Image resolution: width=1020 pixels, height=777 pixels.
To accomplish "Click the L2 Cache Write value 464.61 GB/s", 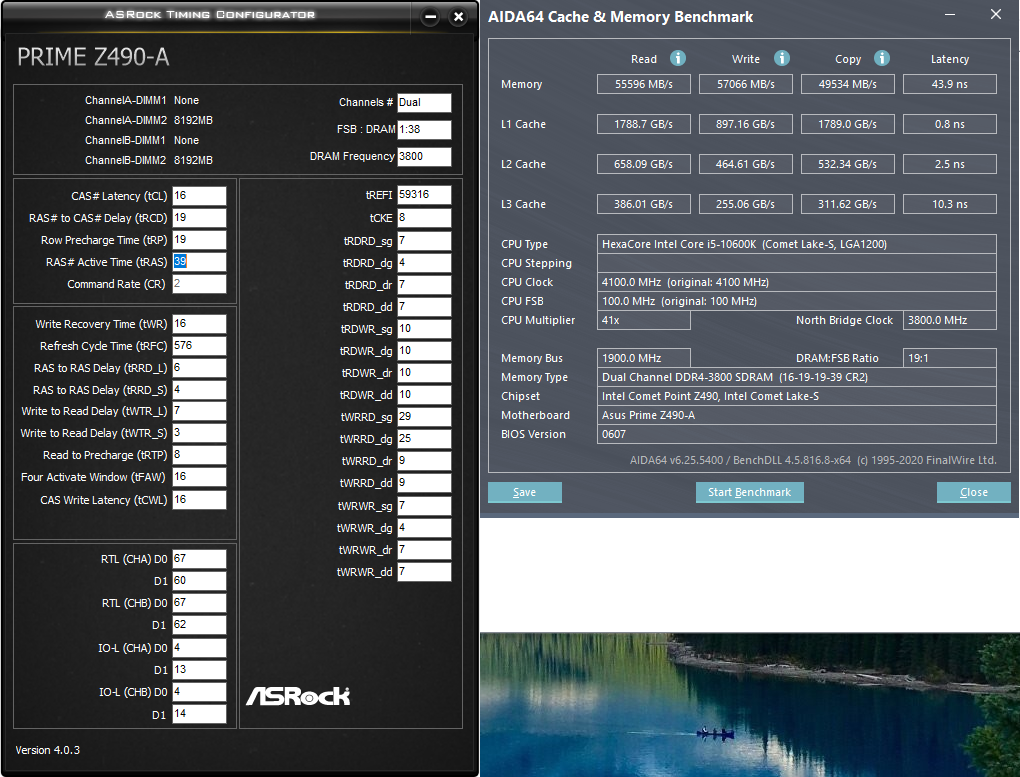I will coord(745,164).
